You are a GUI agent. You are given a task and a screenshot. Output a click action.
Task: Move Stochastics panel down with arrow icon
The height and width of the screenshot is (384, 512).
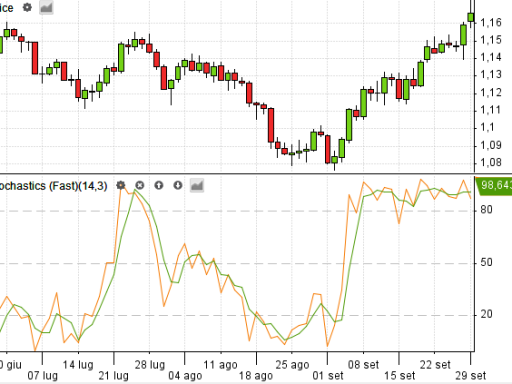178,185
